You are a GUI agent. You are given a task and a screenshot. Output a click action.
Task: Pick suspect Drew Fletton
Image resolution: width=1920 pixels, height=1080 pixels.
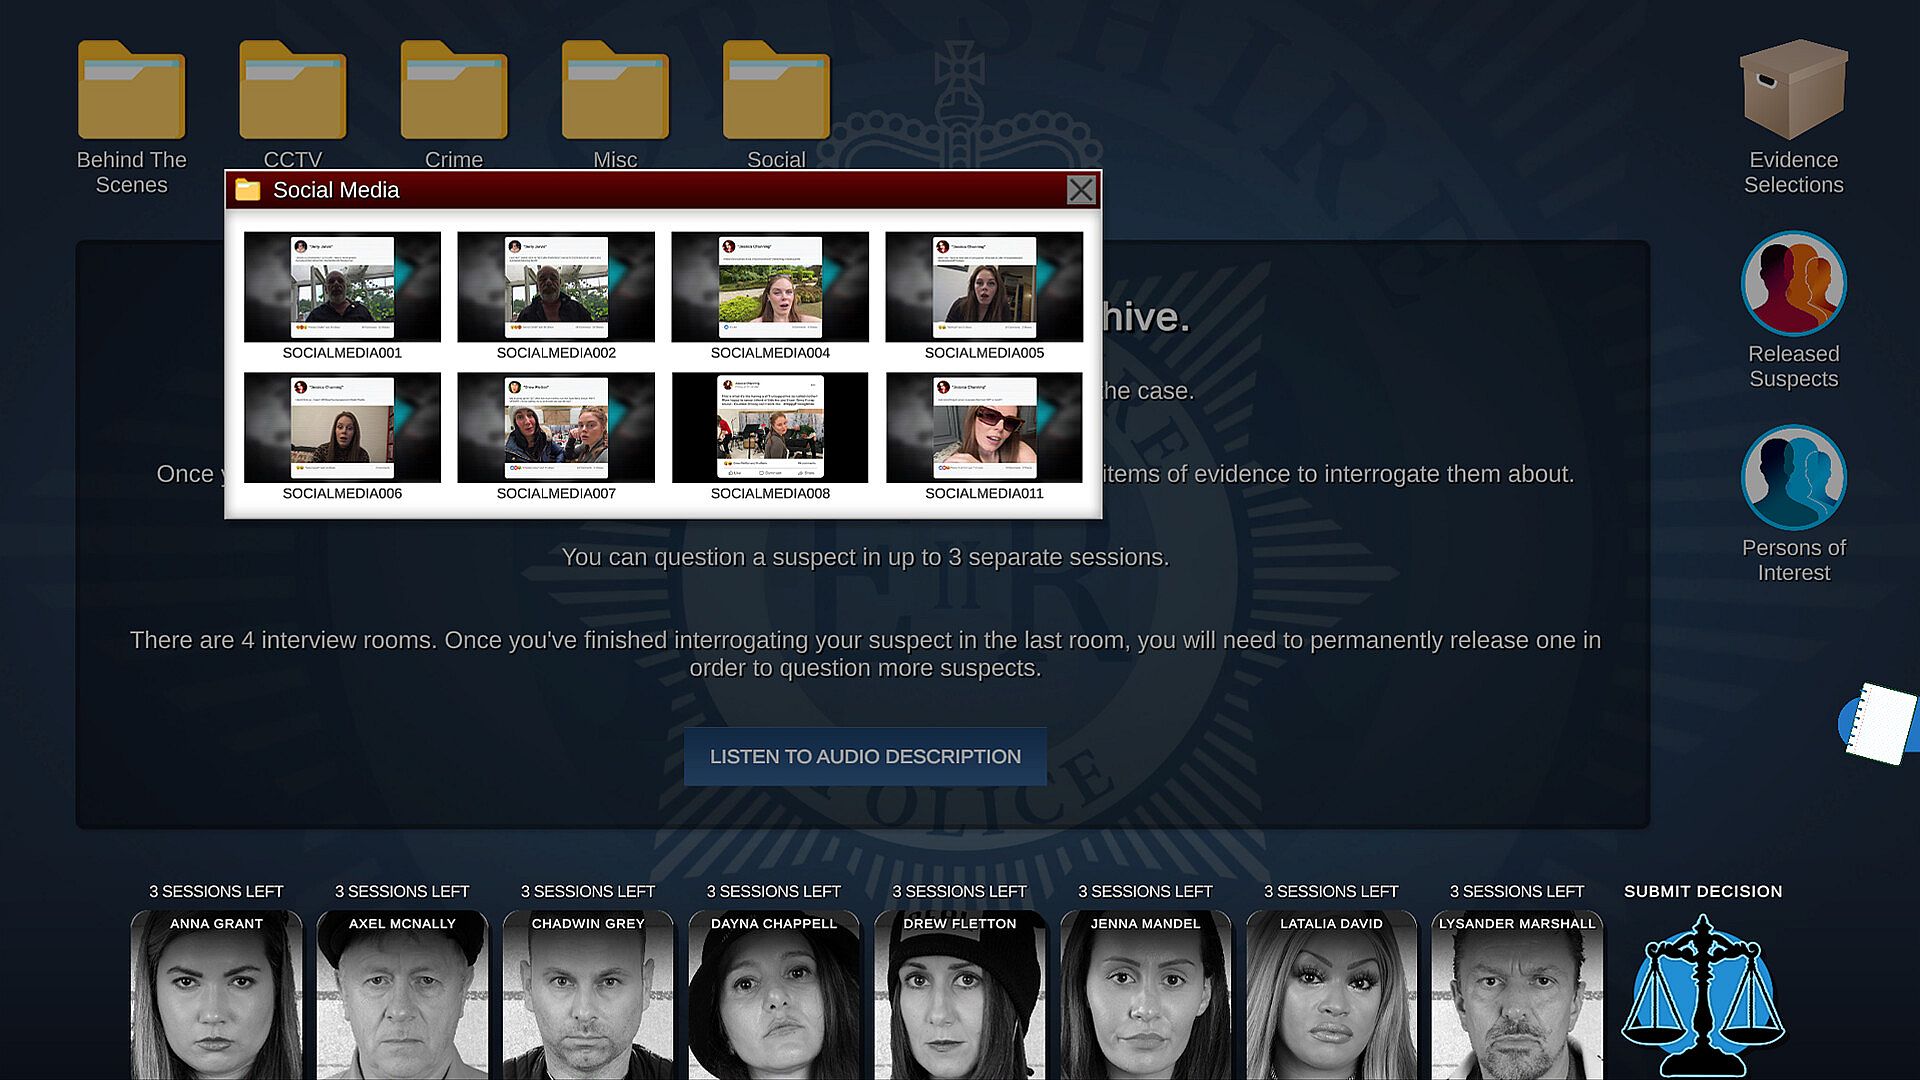pos(959,995)
